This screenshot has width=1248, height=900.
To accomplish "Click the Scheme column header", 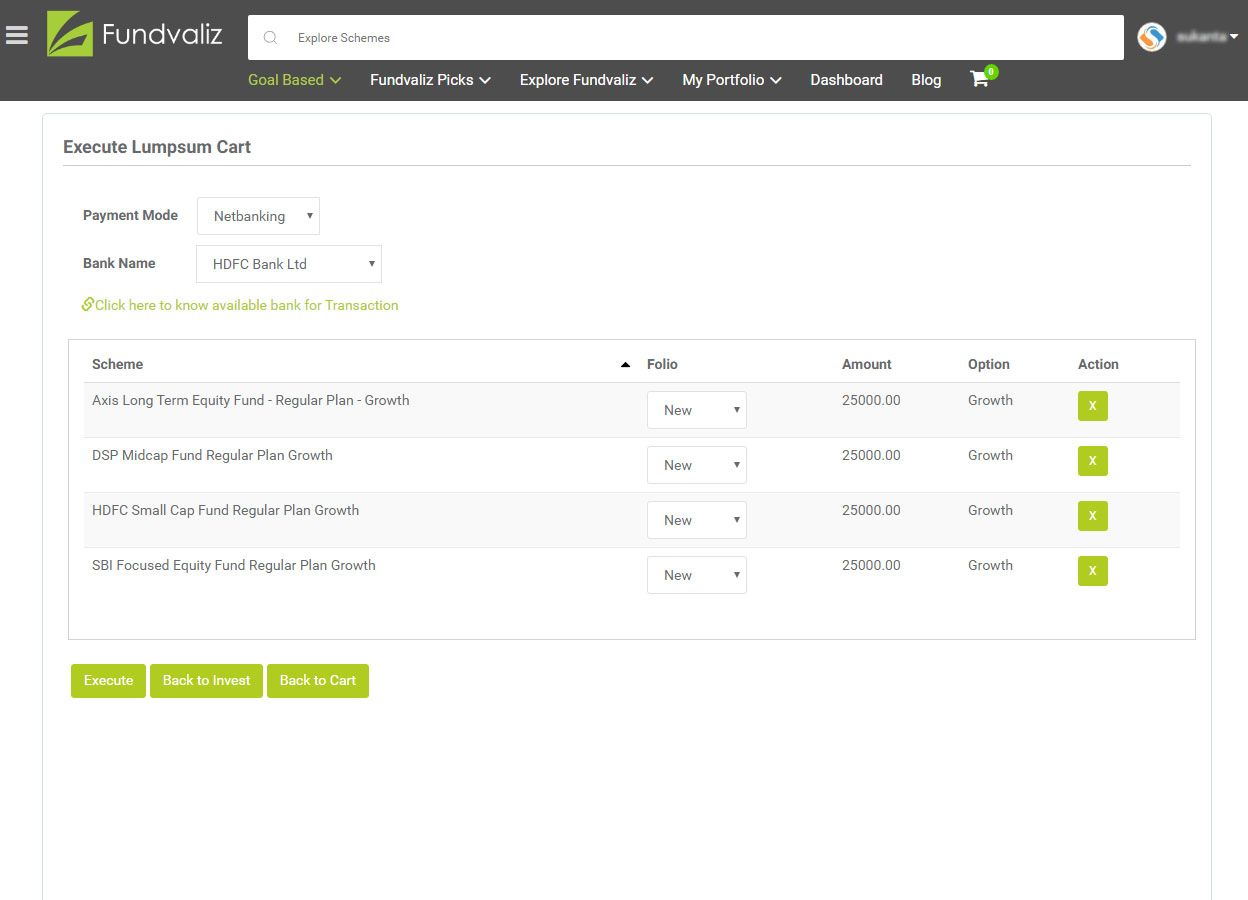I will [x=117, y=365].
